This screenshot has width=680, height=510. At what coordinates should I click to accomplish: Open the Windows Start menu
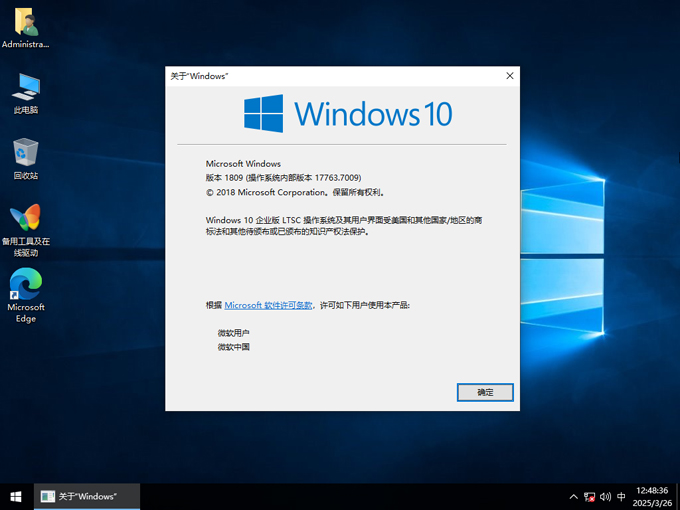(x=16, y=497)
